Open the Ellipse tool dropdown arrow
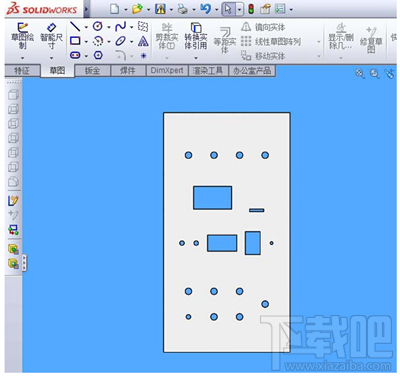This screenshot has width=400, height=376. 131,42
